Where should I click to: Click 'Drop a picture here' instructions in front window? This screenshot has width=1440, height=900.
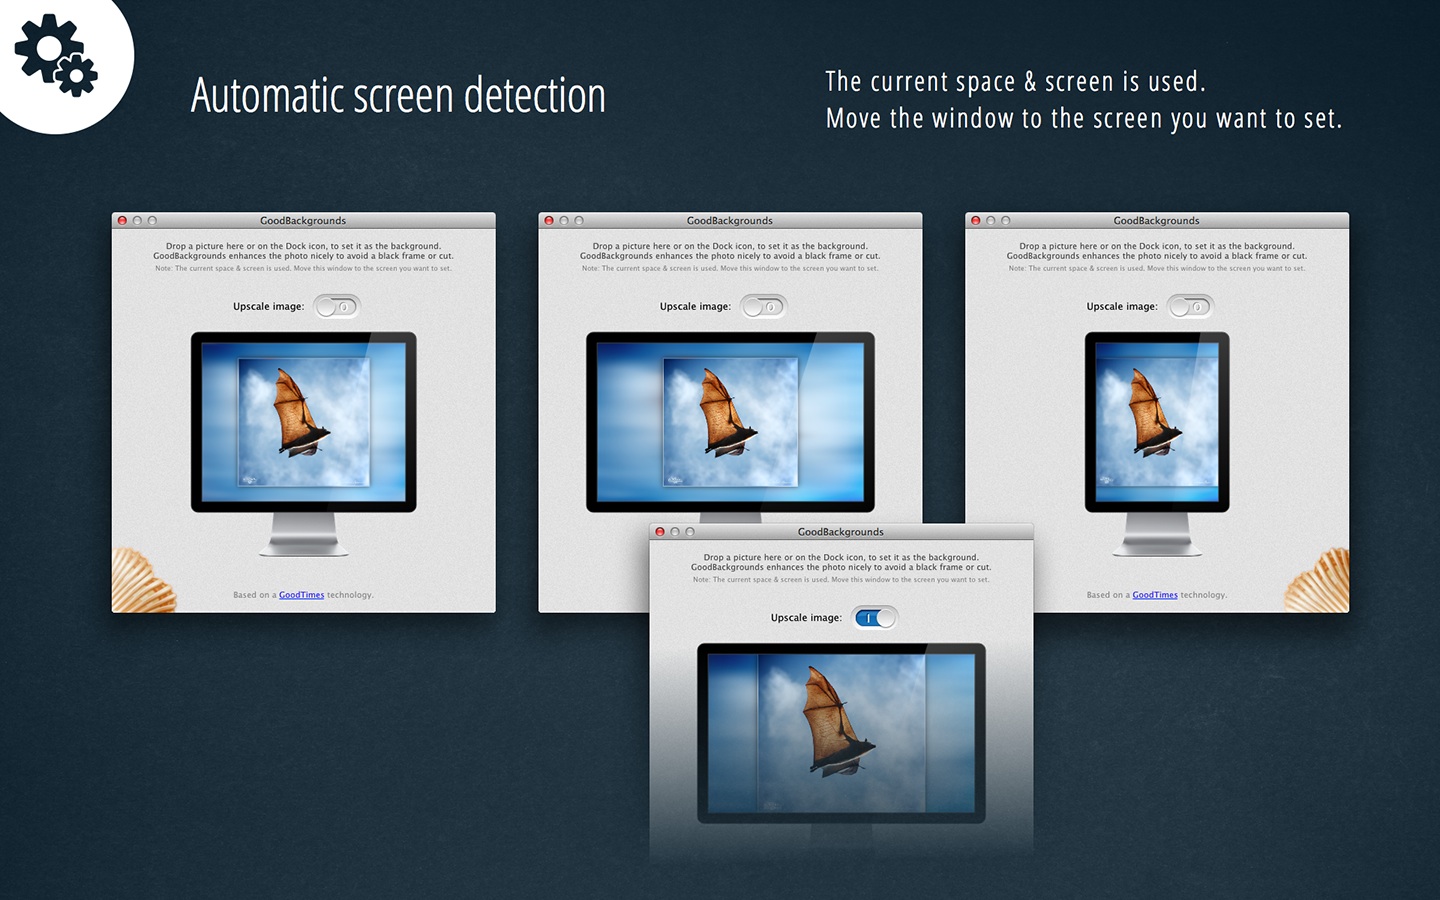point(841,562)
